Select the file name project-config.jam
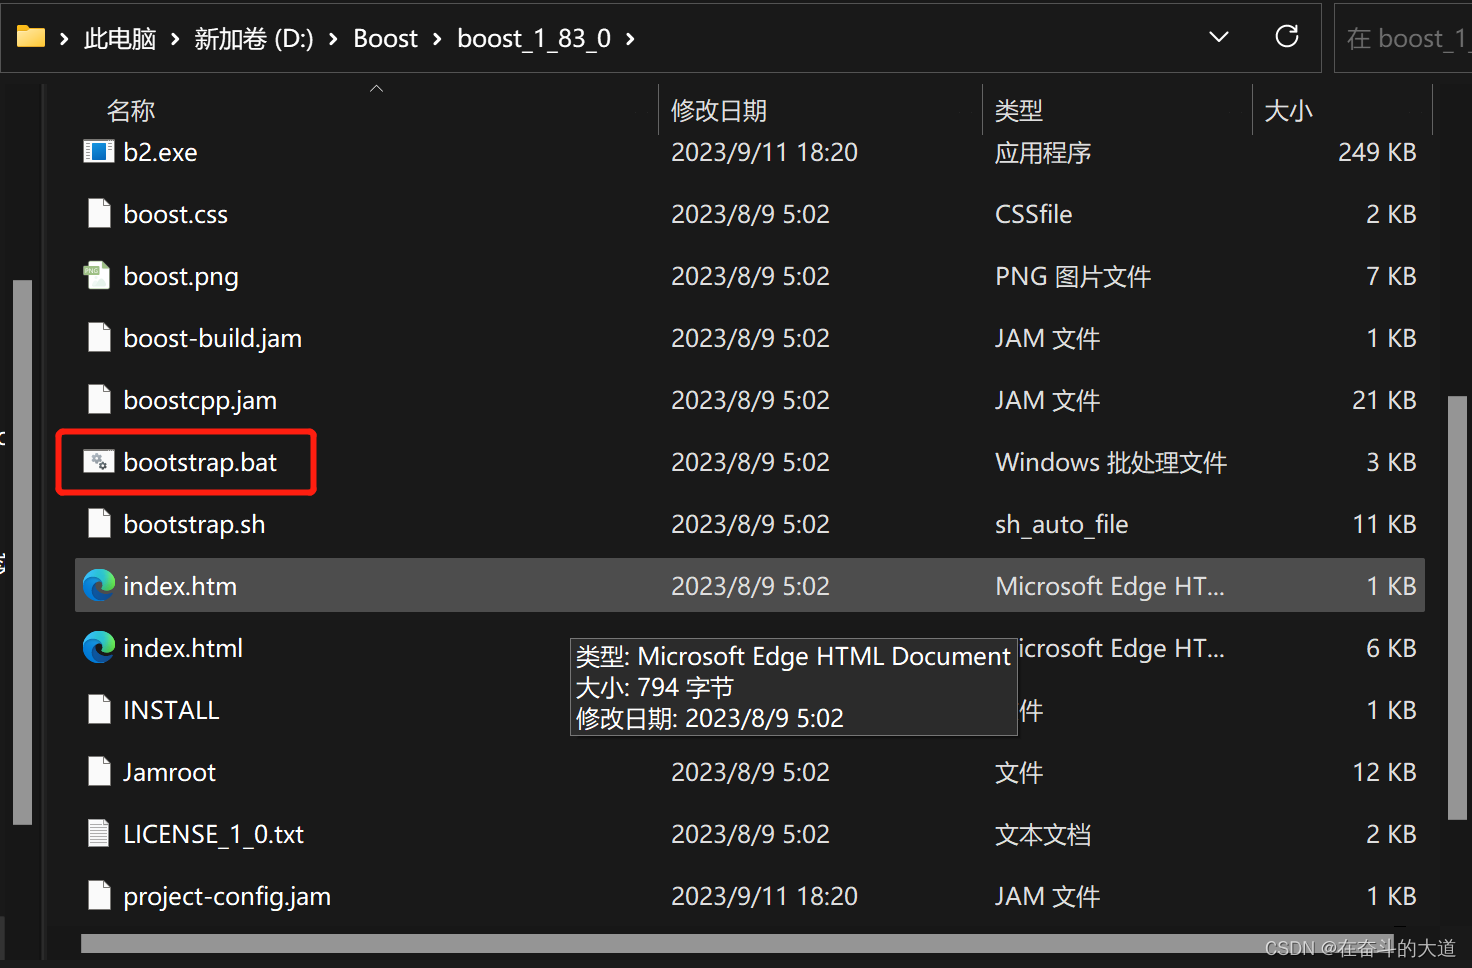This screenshot has width=1472, height=968. [227, 896]
